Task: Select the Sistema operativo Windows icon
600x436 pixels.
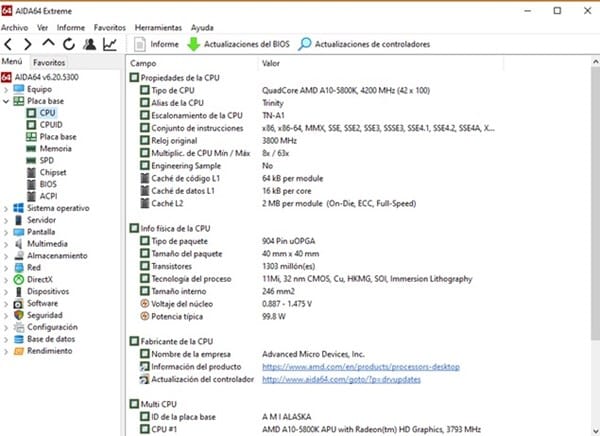Action: tap(18, 208)
